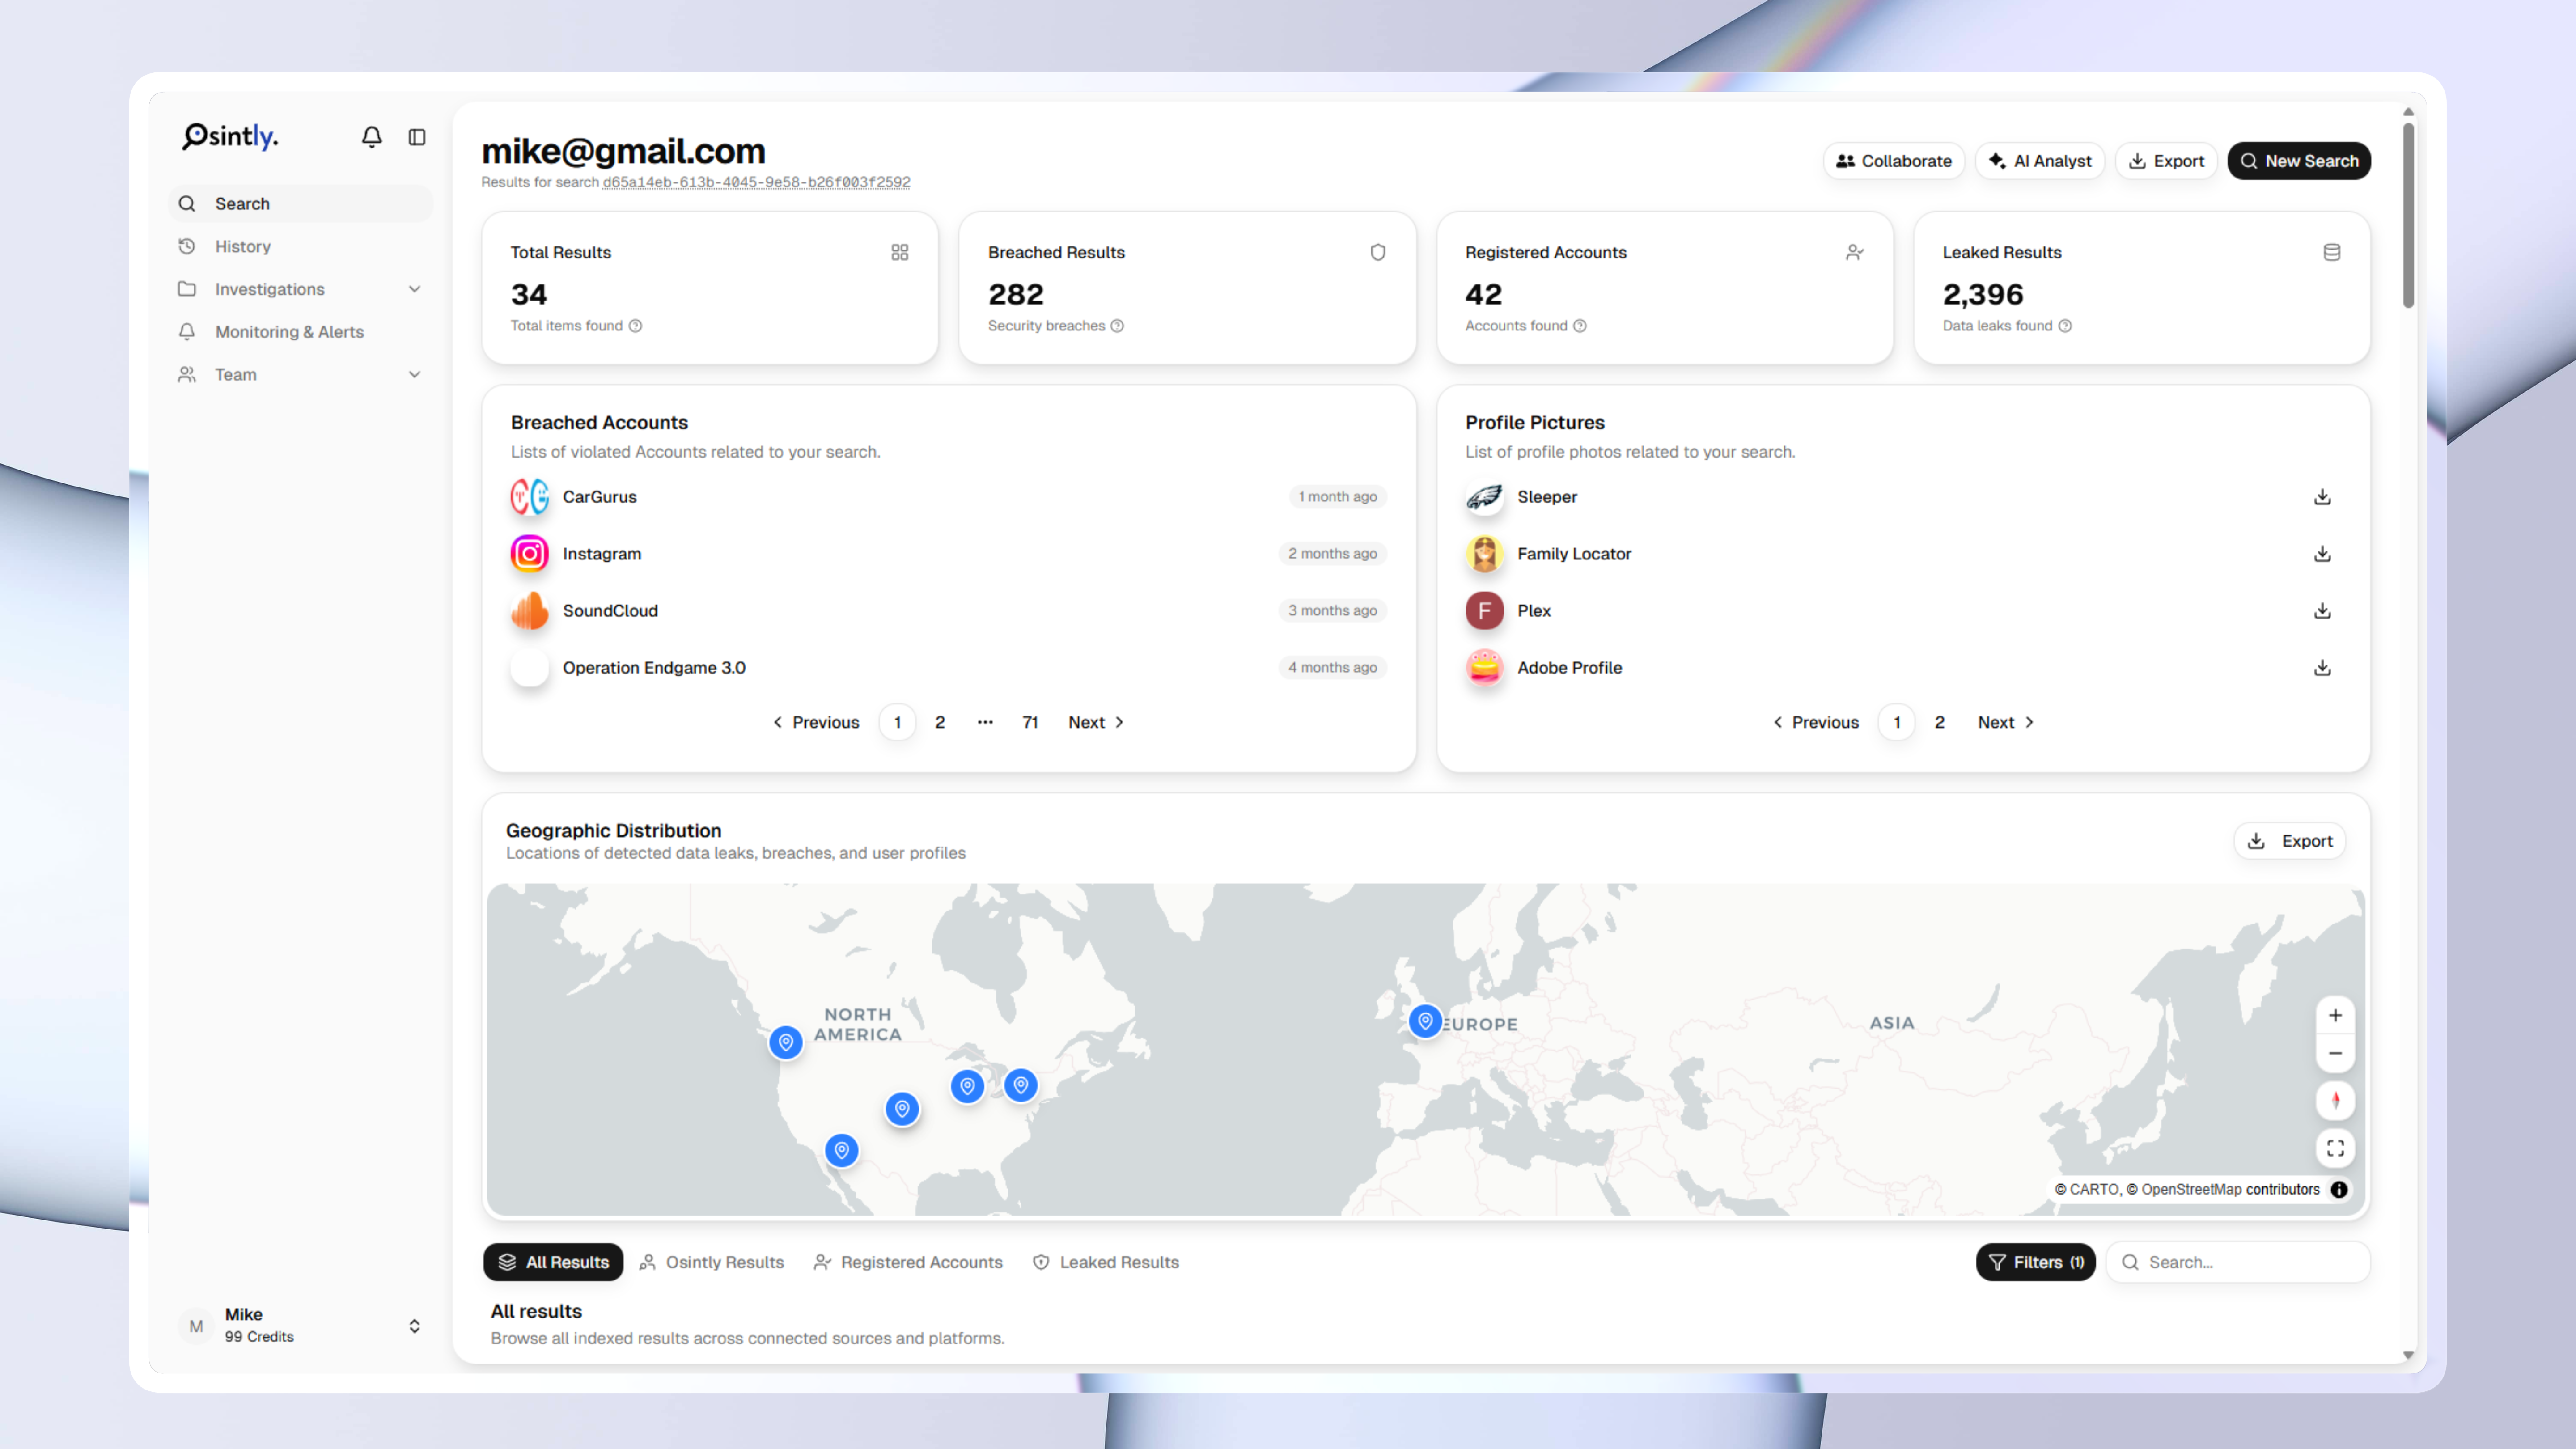Click the Family Locator avatar thumbnail
This screenshot has height=1449, width=2576.
(1485, 554)
